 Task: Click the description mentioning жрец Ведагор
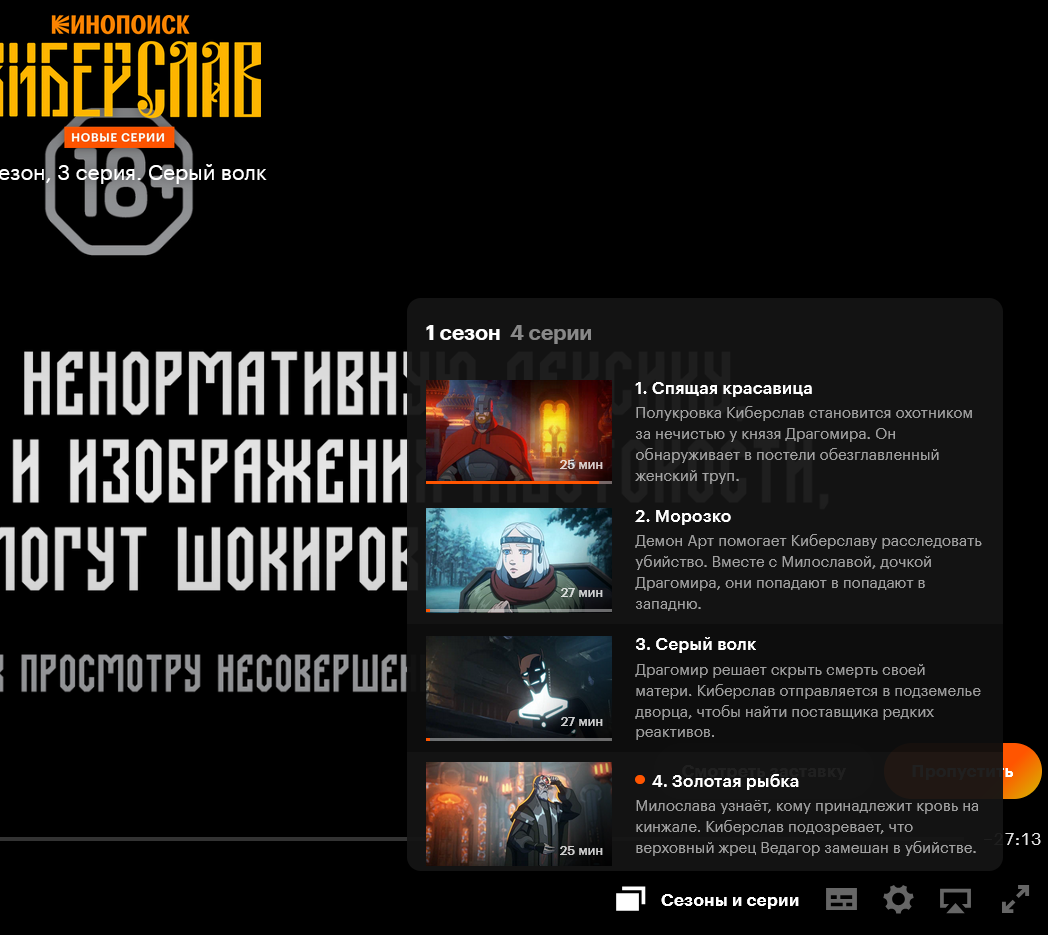coord(807,827)
